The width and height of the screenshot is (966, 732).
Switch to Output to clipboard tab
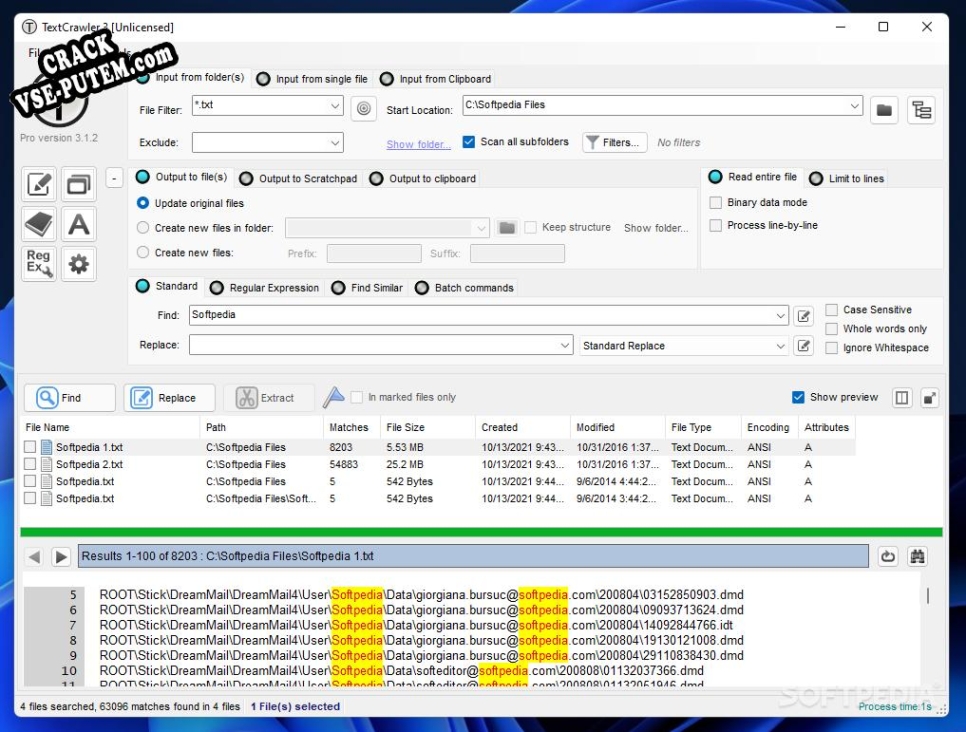[423, 179]
